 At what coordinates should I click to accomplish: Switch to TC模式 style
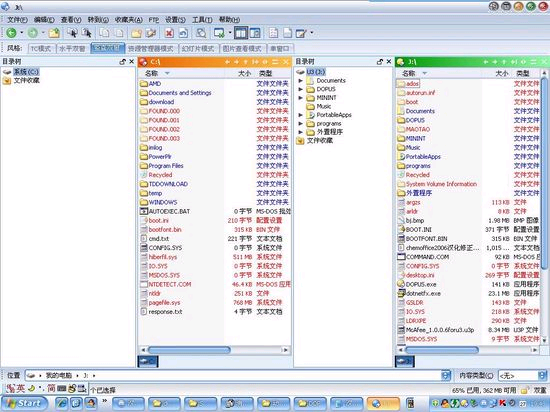coord(41,48)
